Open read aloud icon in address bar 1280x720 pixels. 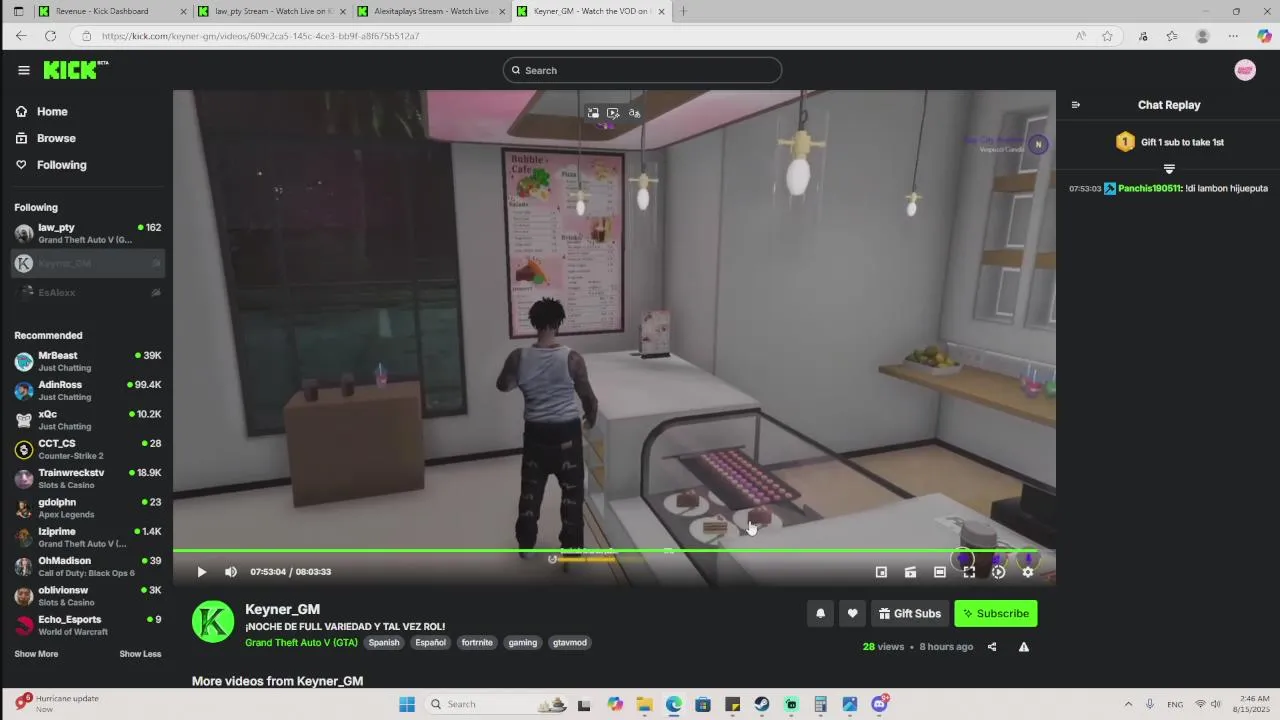[x=1081, y=36]
